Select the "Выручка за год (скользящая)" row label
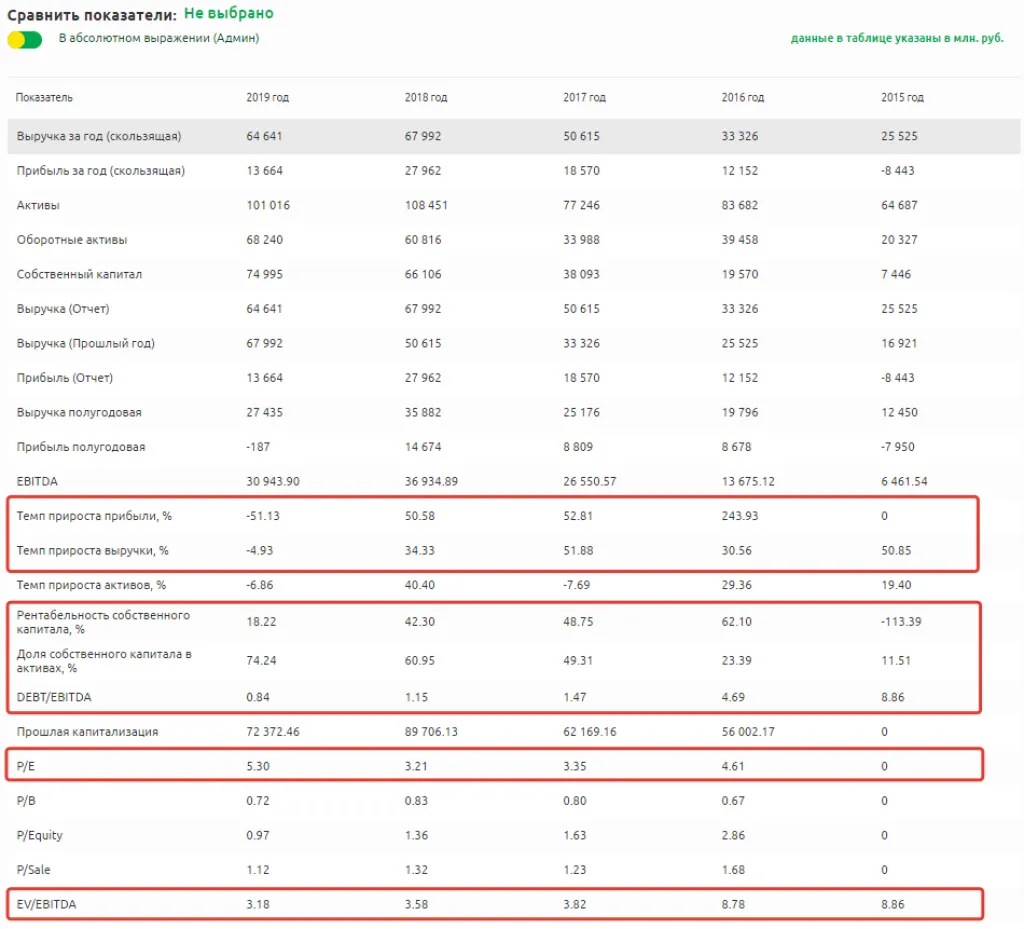The image size is (1024, 929). [x=99, y=136]
